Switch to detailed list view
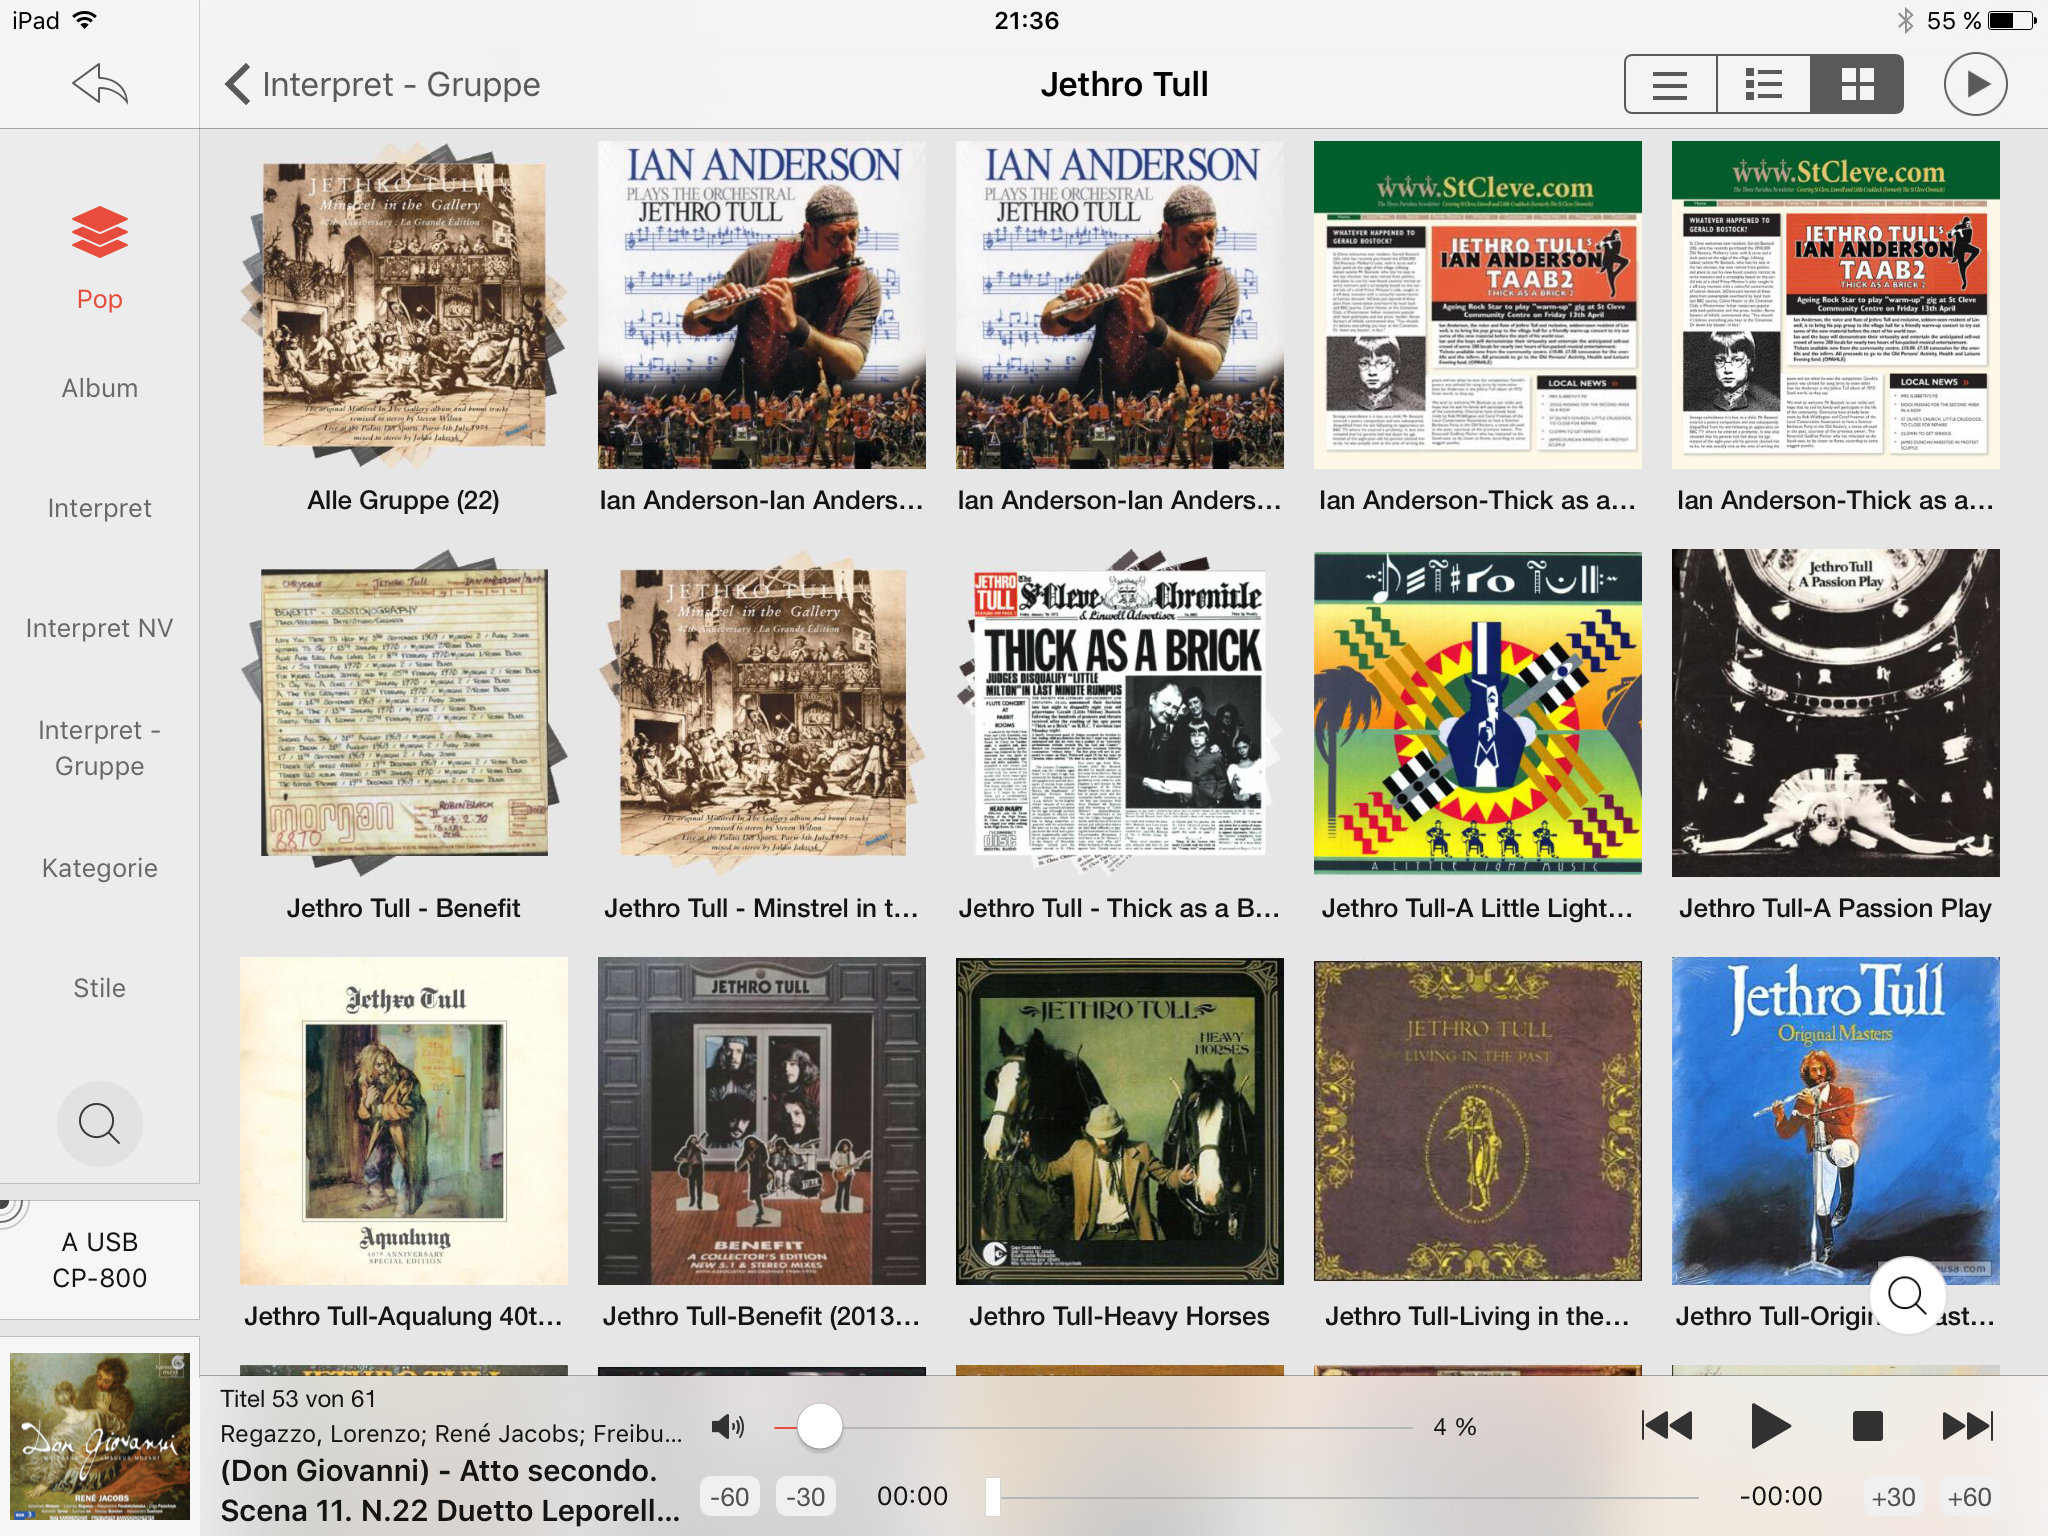 [x=1763, y=84]
